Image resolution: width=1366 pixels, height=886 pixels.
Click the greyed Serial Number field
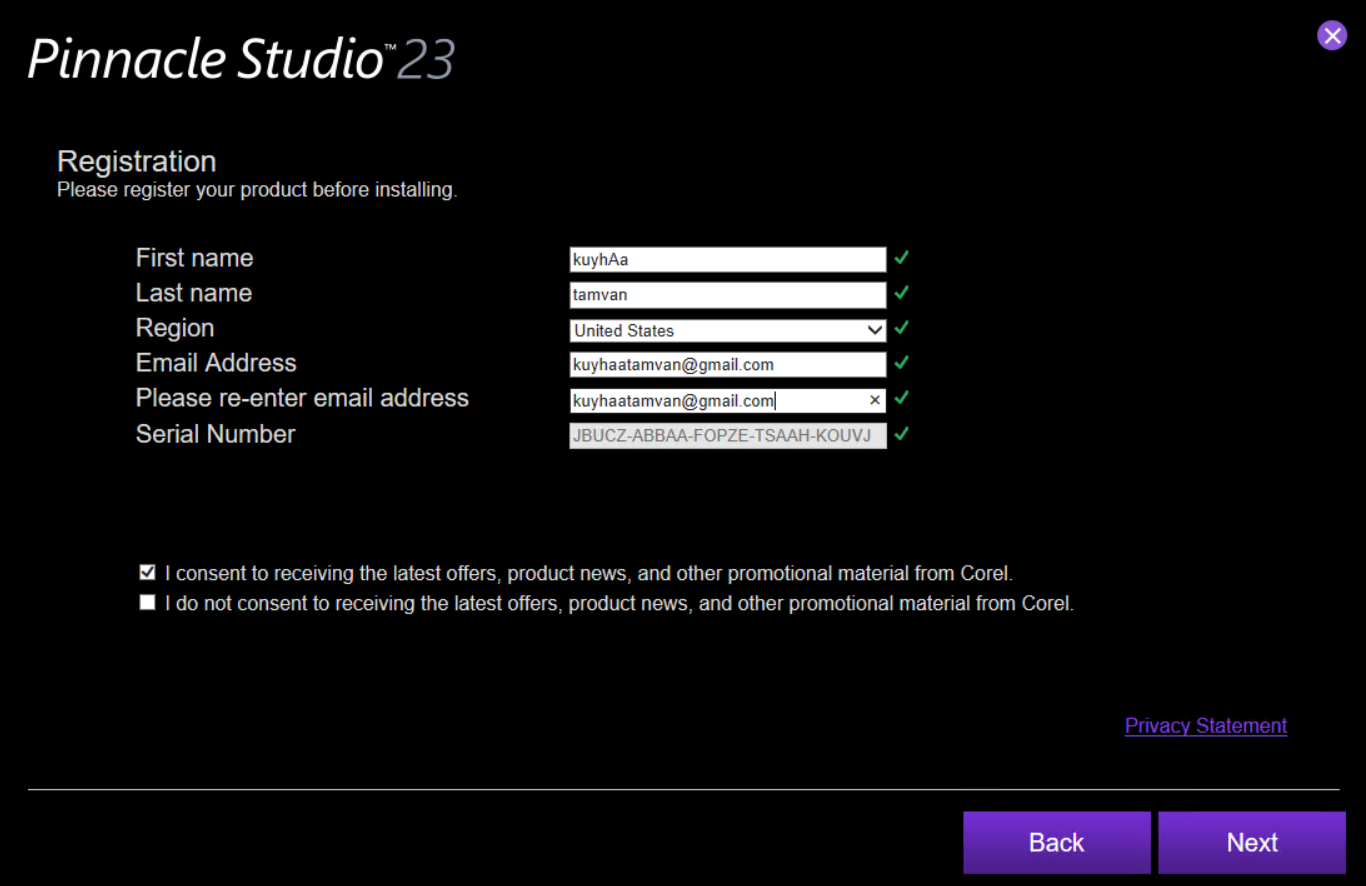click(728, 436)
